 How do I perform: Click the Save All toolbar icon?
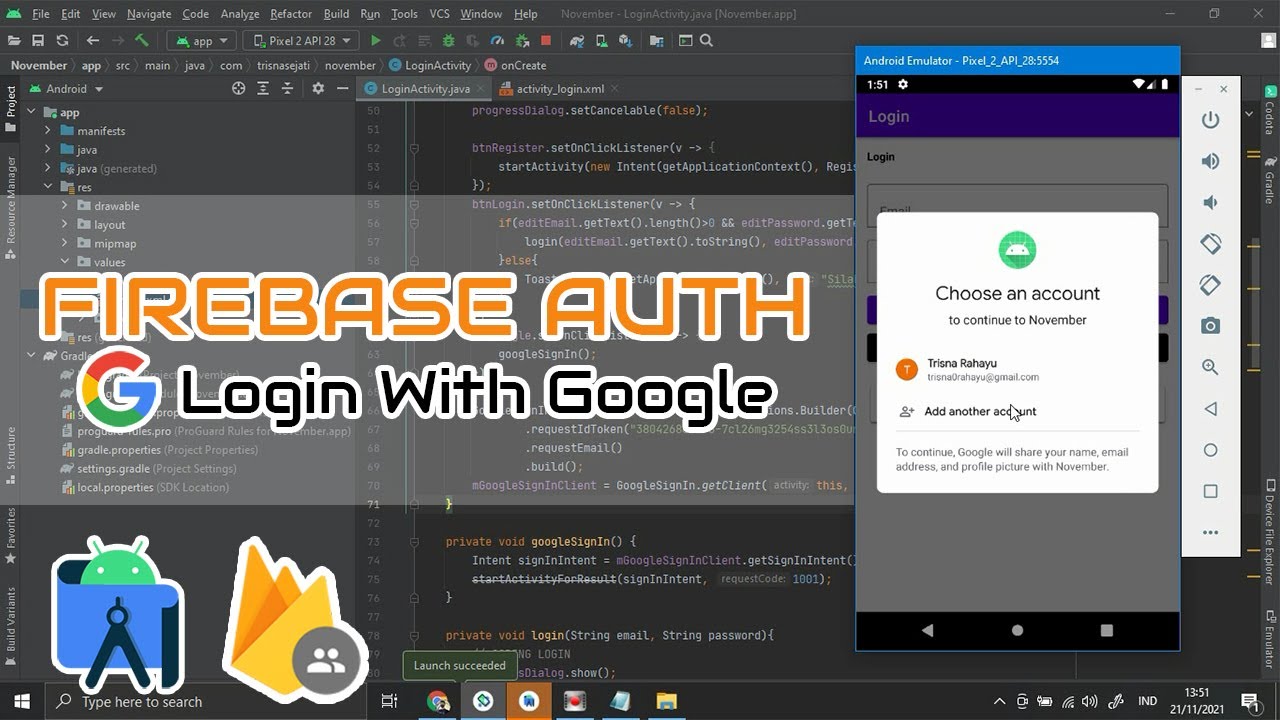pyautogui.click(x=38, y=41)
